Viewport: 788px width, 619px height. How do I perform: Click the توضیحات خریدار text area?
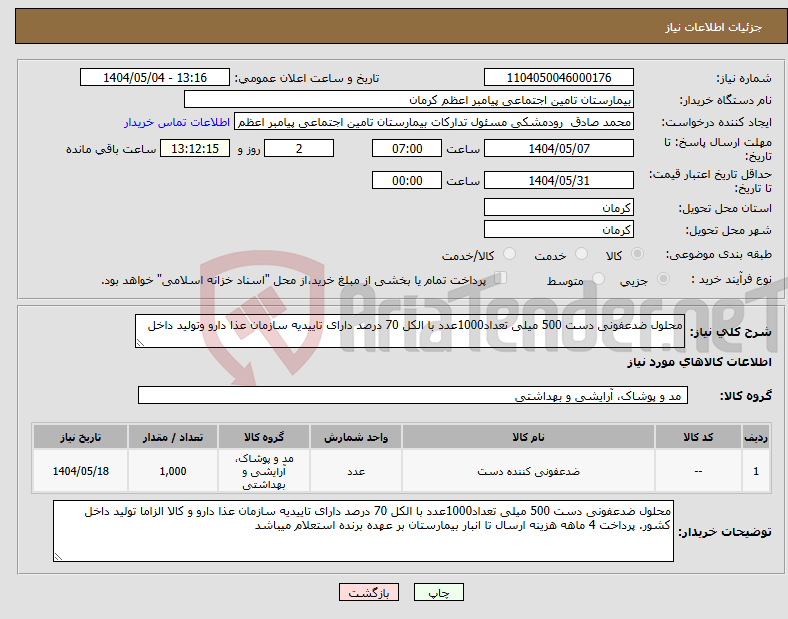point(363,531)
